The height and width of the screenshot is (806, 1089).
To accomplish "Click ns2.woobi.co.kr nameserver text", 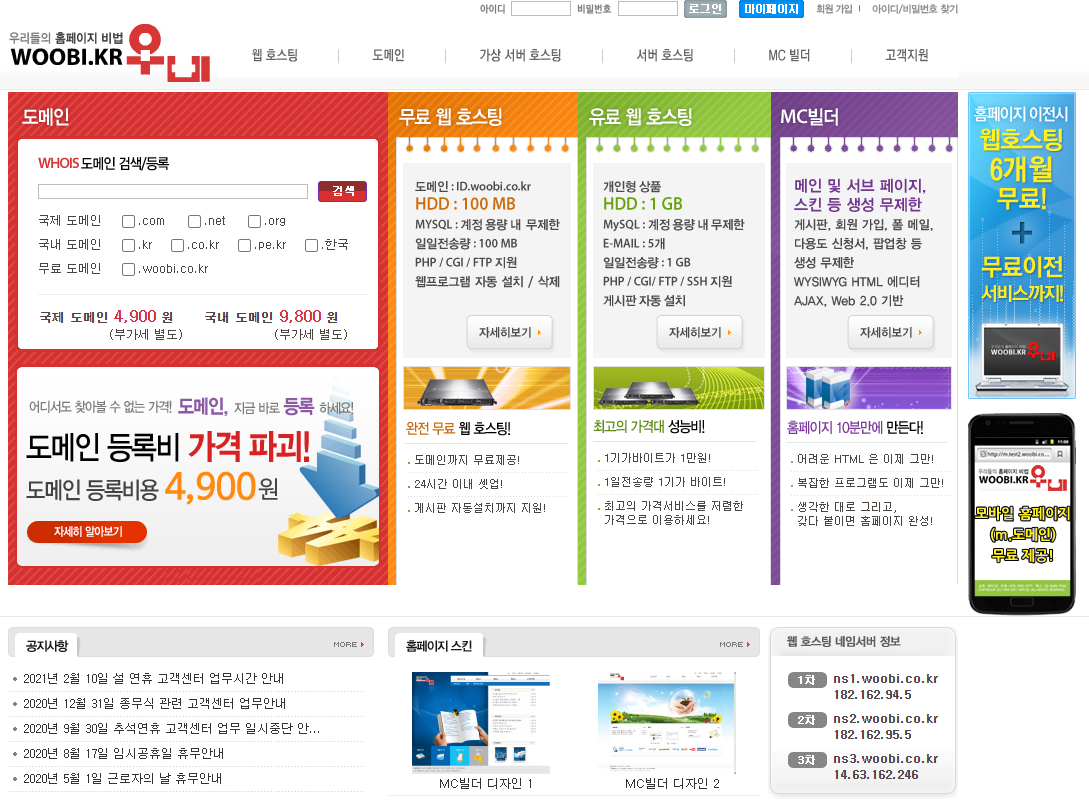I will (x=886, y=719).
